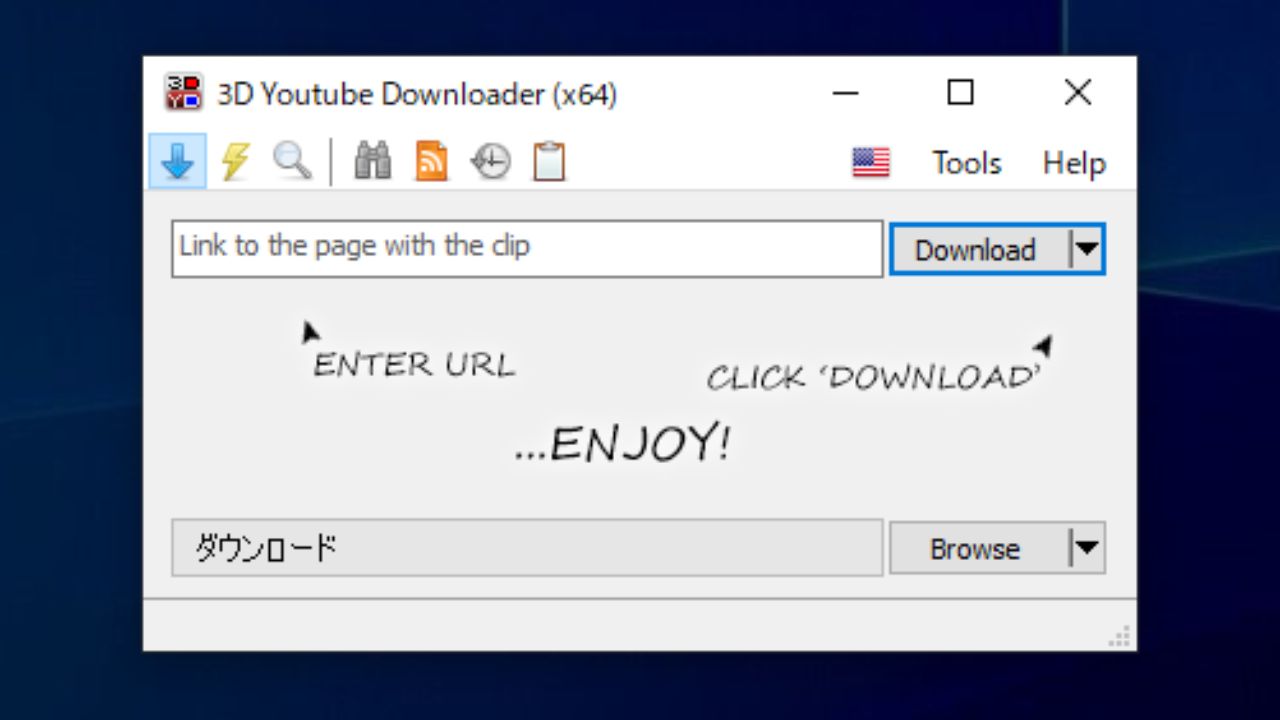
Task: Open the orange RSS feed icon
Action: [431, 161]
